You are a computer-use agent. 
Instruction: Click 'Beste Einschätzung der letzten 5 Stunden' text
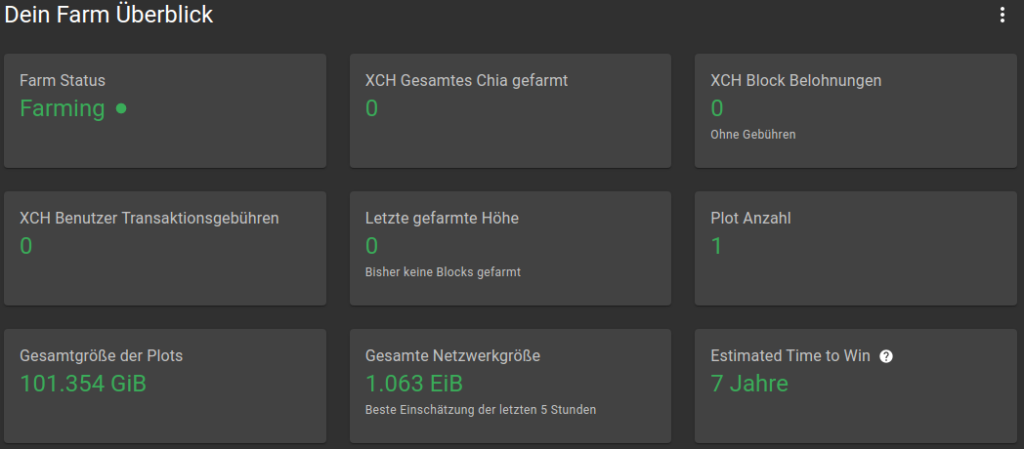point(481,409)
